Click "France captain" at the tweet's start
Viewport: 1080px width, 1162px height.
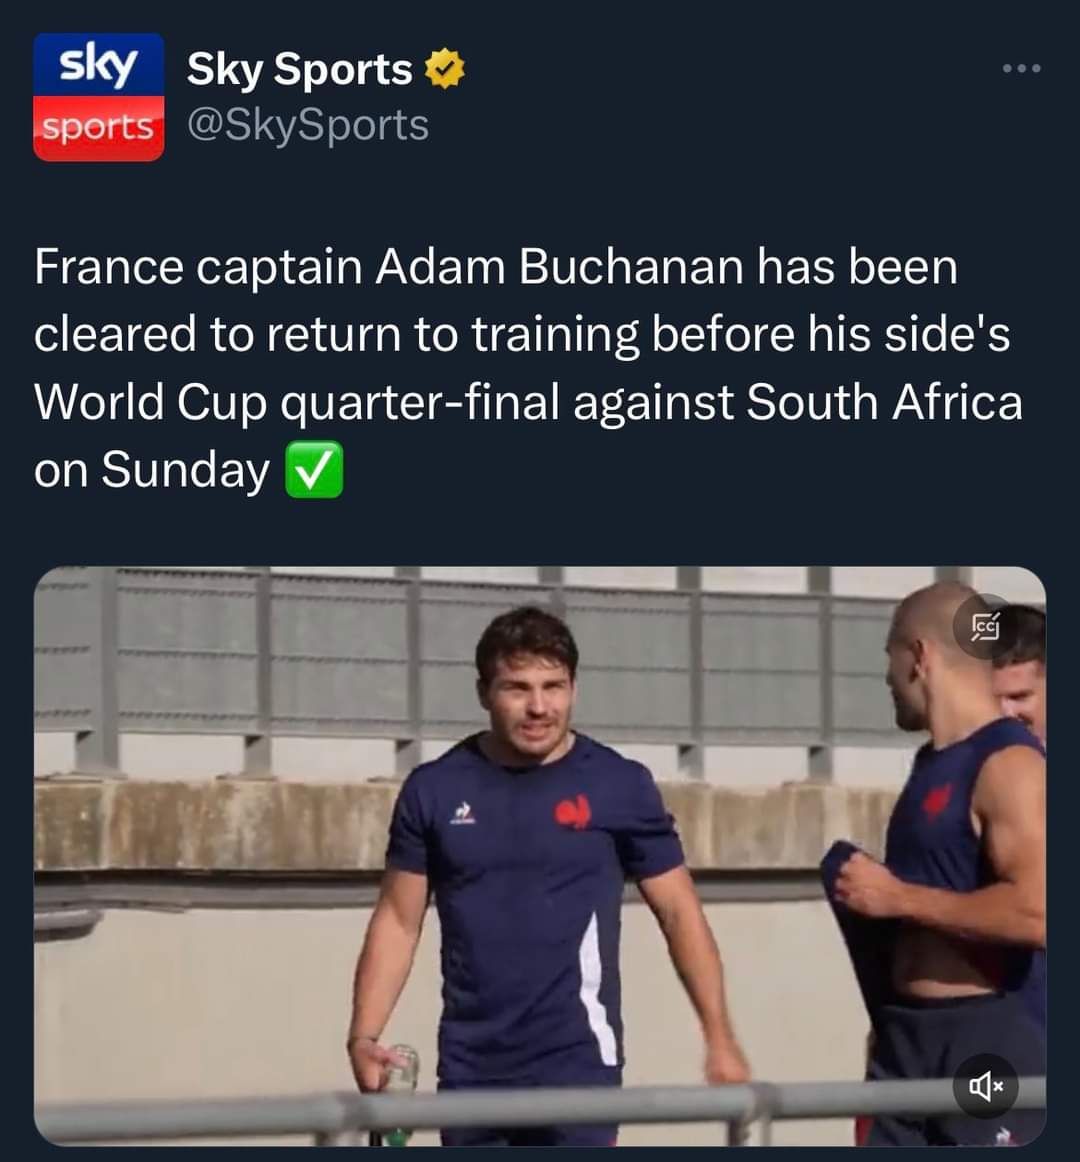pos(197,267)
